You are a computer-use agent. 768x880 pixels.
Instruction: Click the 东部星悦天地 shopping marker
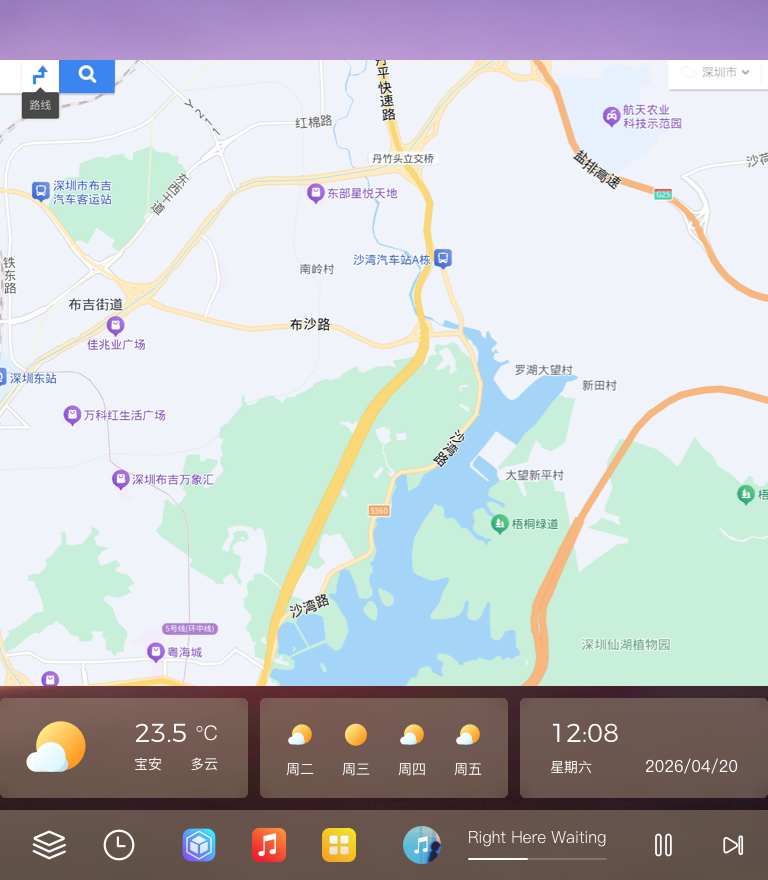click(x=316, y=194)
